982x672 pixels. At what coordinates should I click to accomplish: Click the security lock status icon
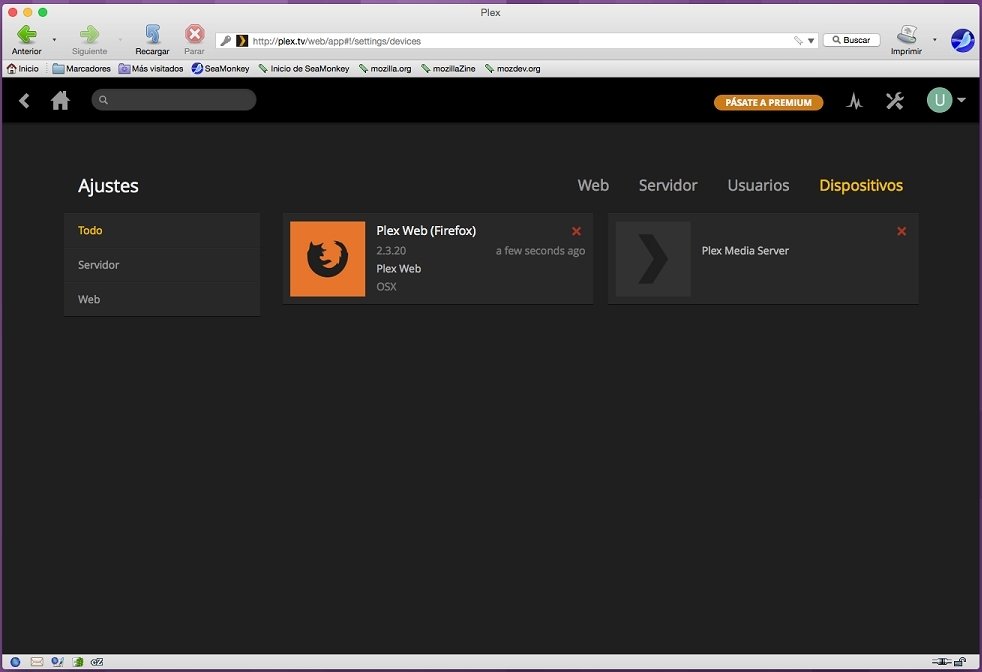(x=959, y=662)
